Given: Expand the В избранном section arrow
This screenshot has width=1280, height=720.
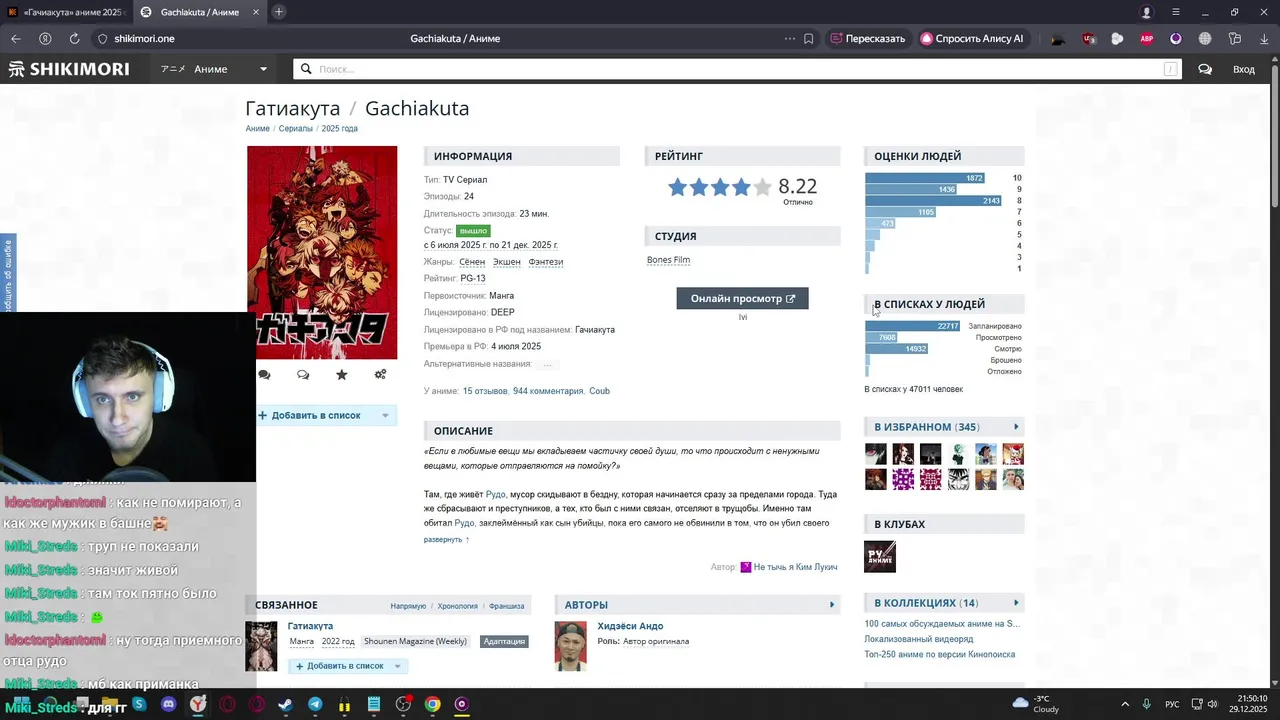Looking at the screenshot, I should [1016, 427].
